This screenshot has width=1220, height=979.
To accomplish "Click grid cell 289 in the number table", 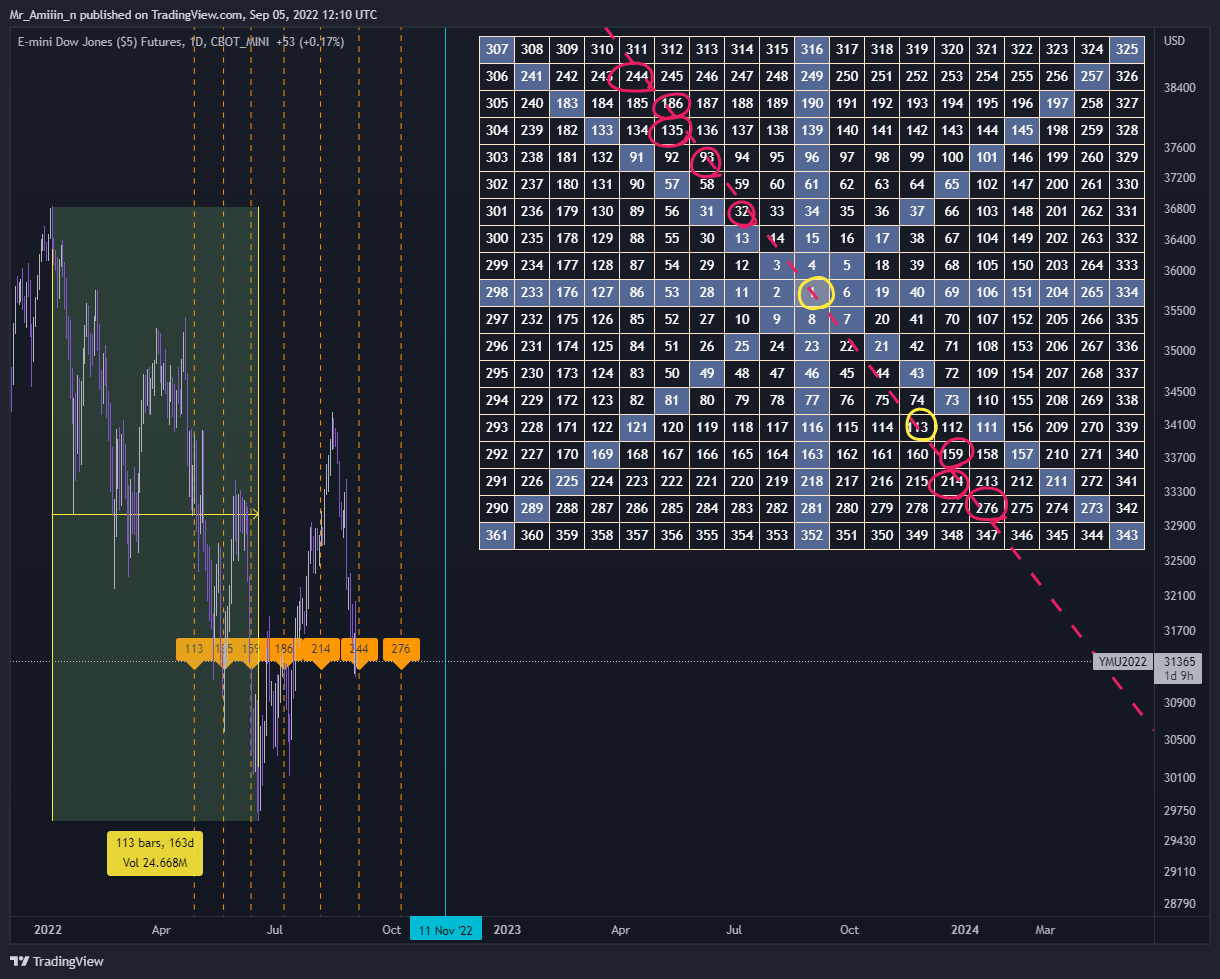I will pyautogui.click(x=532, y=508).
